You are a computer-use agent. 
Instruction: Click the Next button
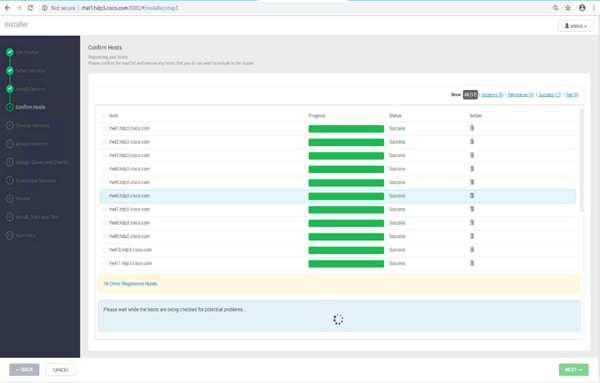pyautogui.click(x=574, y=370)
